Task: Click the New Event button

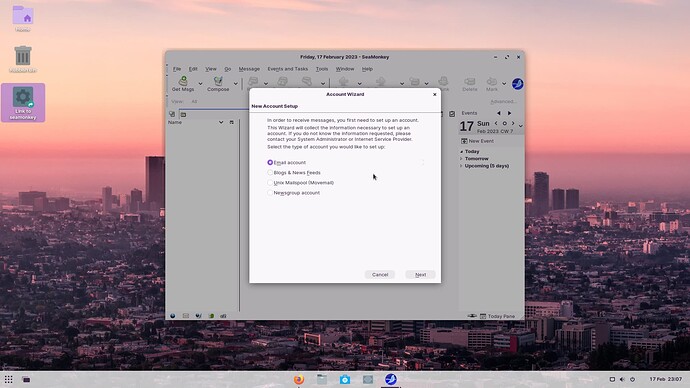Action: [477, 141]
